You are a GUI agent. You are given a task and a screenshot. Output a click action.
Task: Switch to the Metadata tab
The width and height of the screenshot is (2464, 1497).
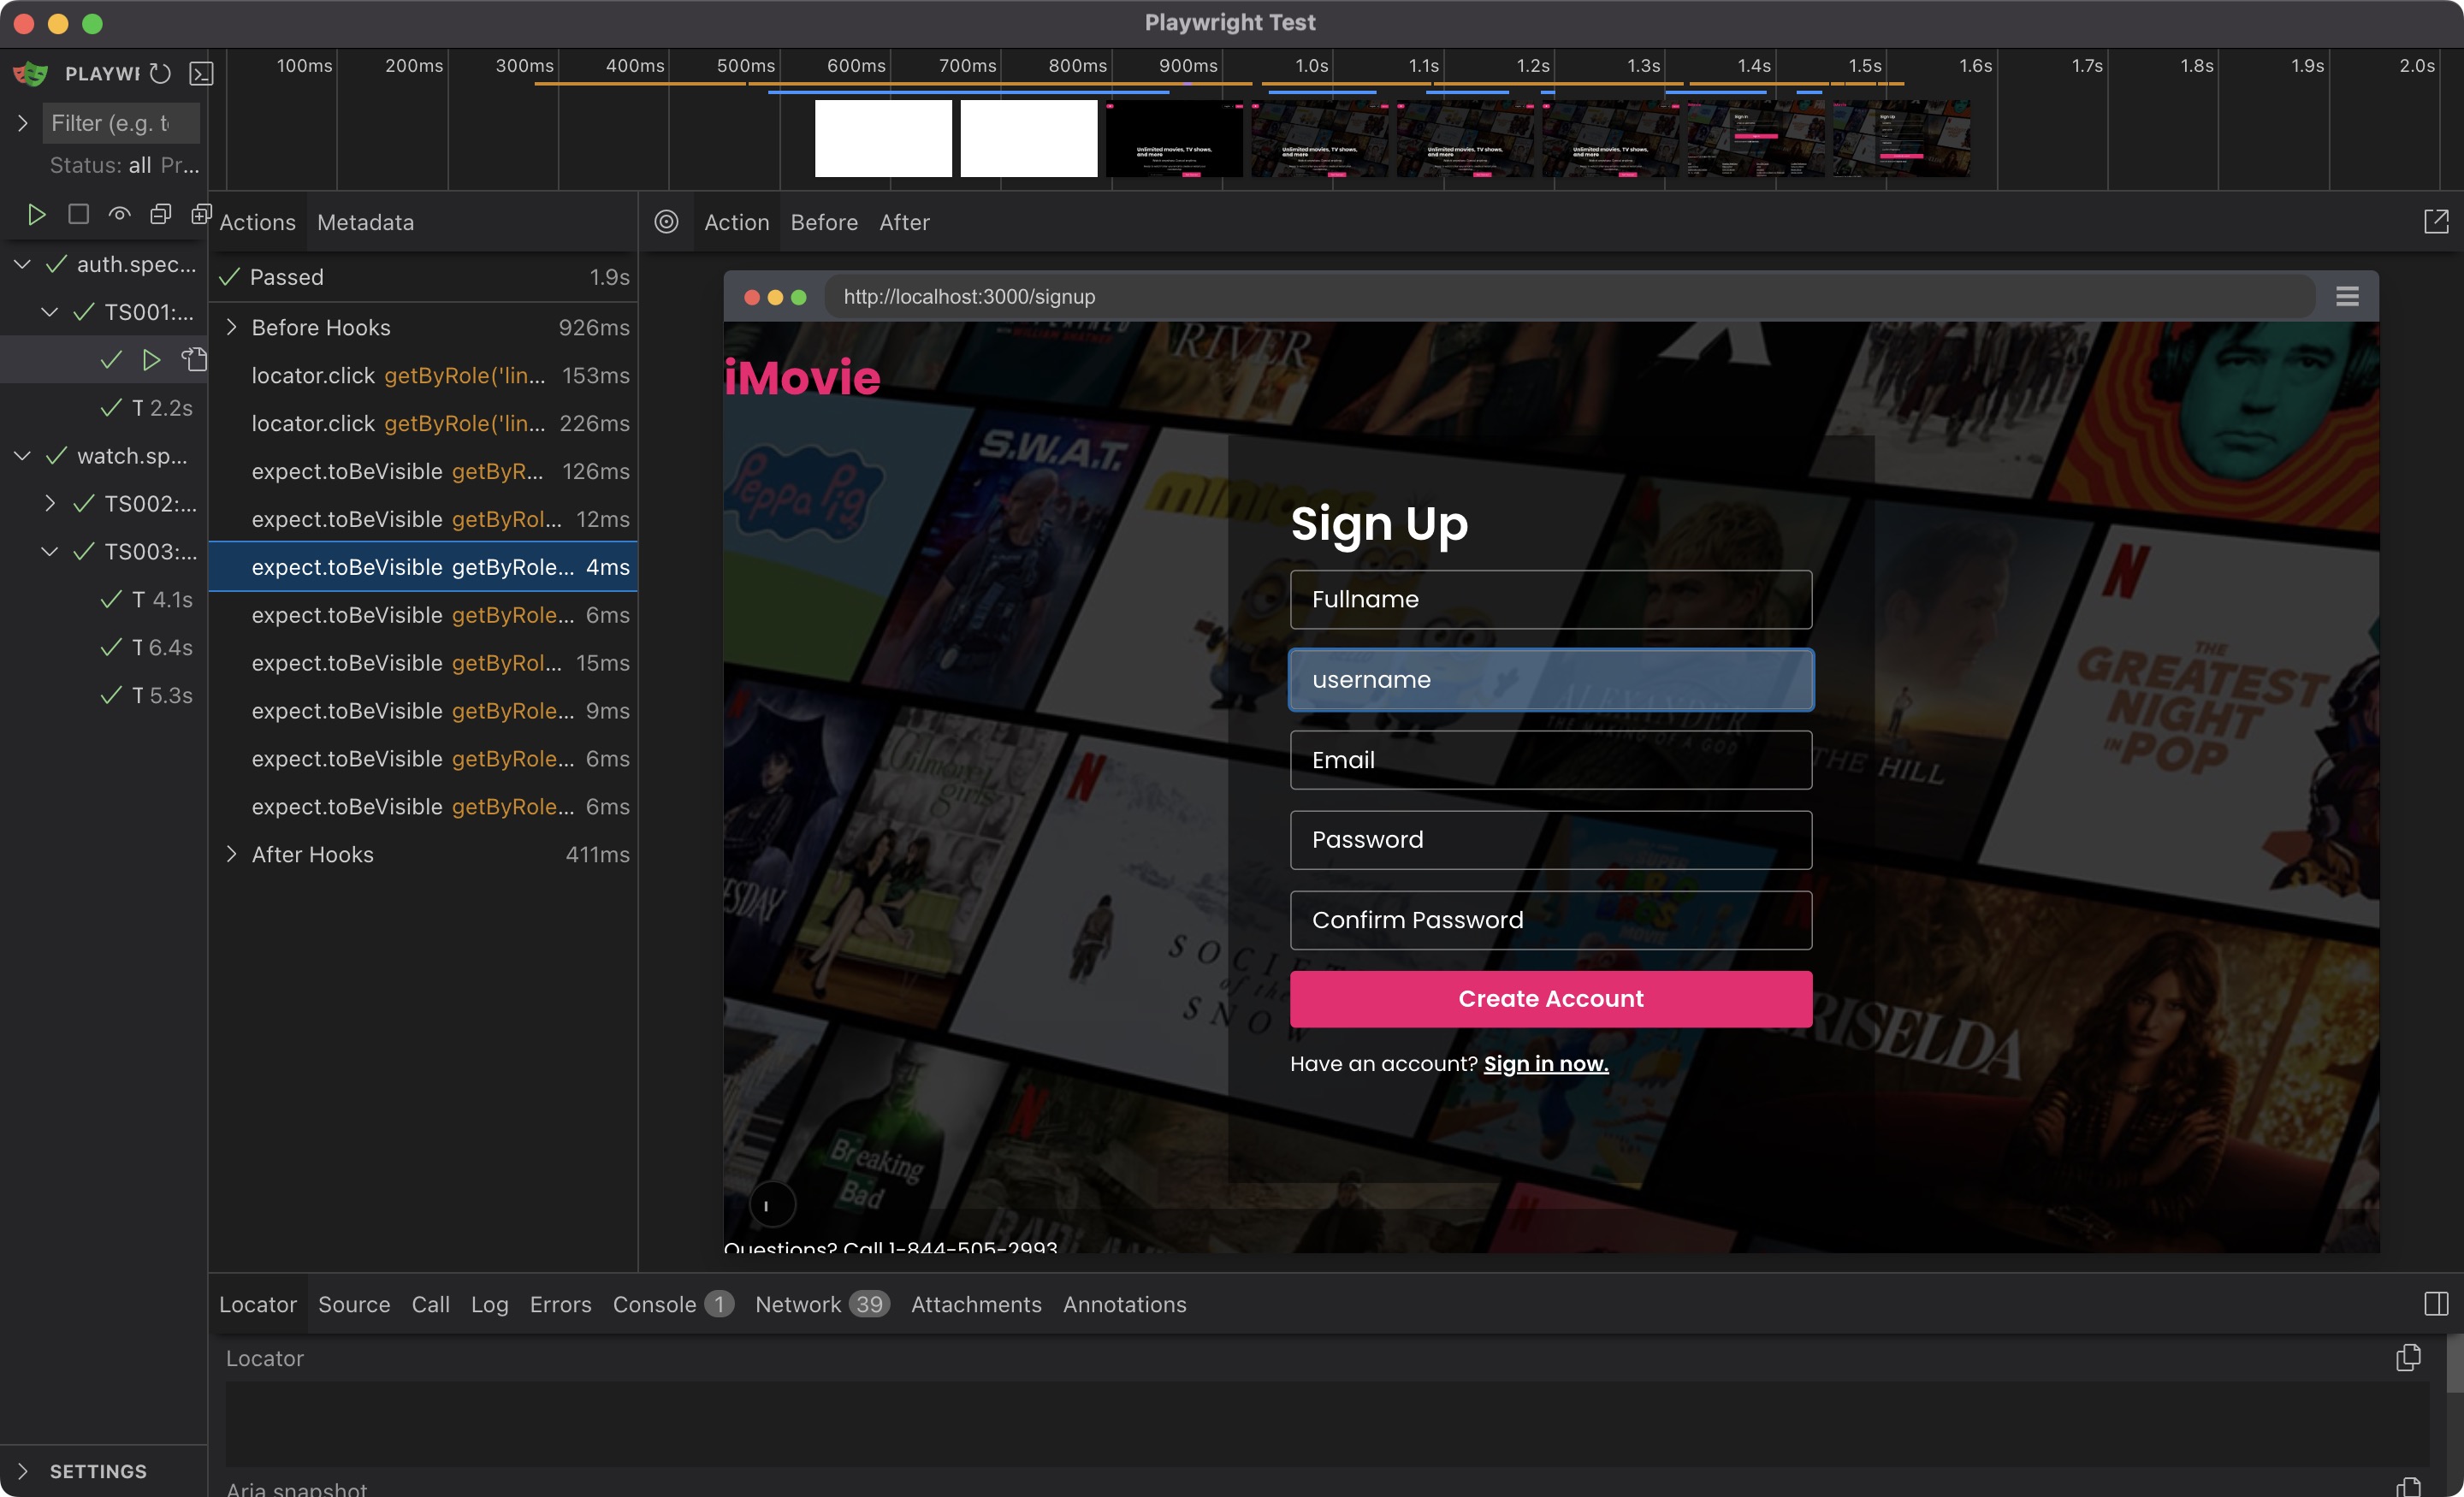(365, 222)
